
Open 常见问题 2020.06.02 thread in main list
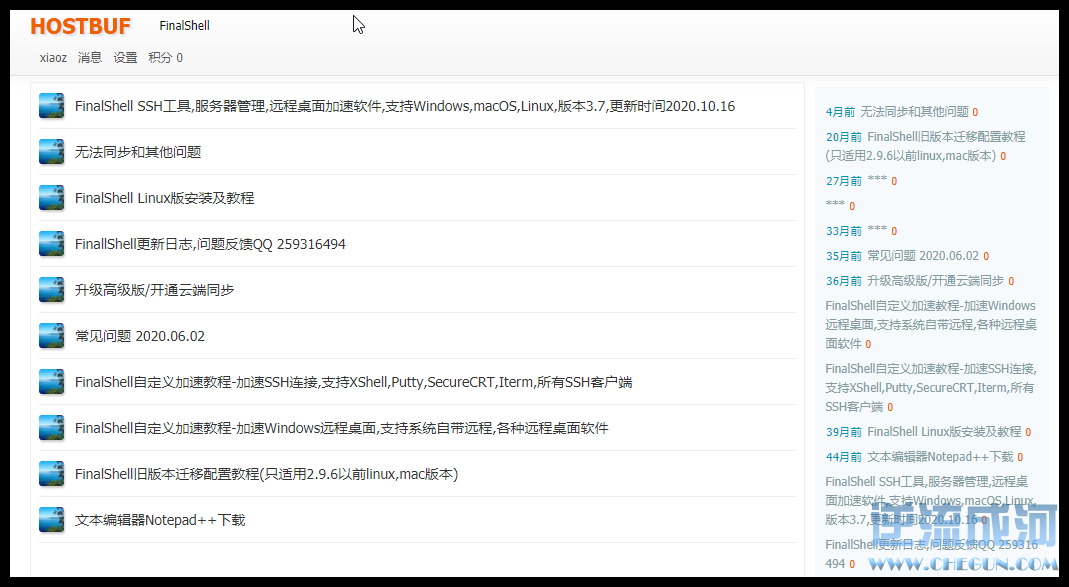point(140,336)
